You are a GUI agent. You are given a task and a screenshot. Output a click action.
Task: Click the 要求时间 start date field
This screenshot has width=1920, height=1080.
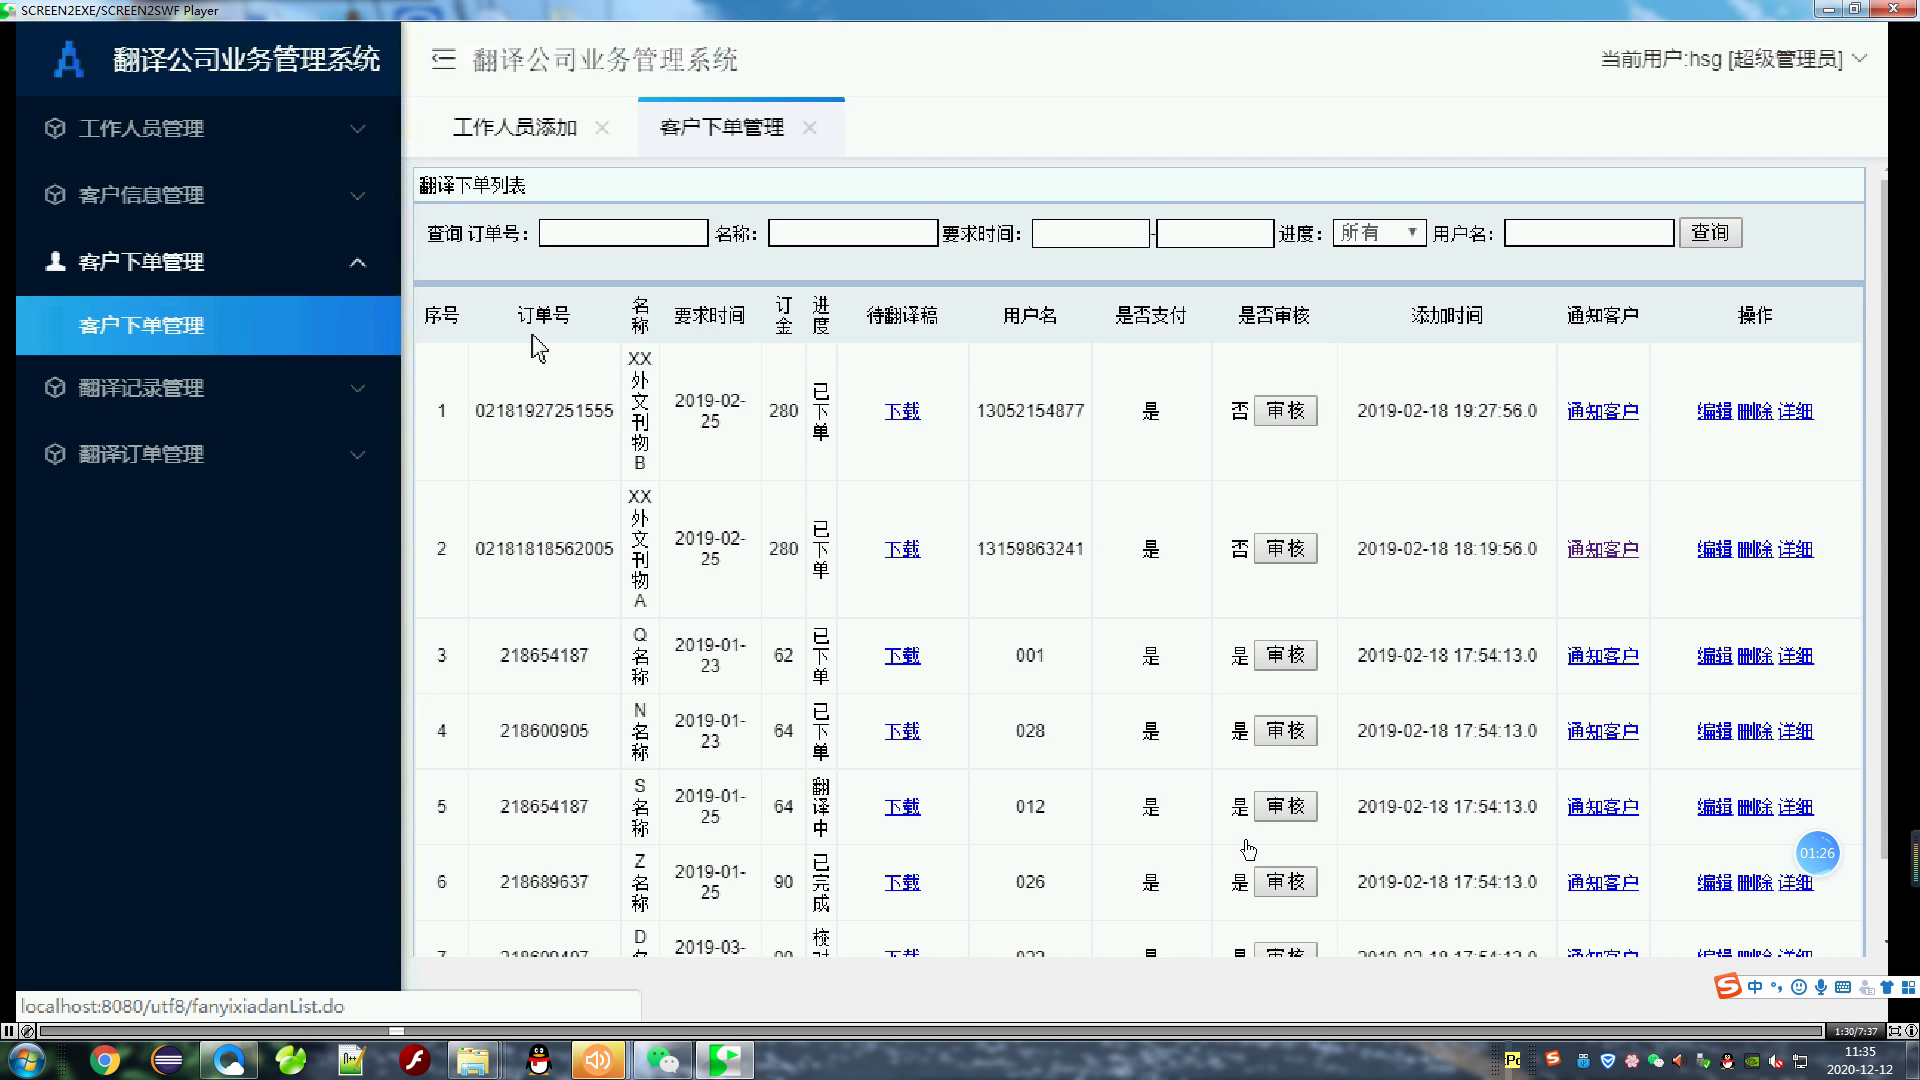tap(1090, 233)
